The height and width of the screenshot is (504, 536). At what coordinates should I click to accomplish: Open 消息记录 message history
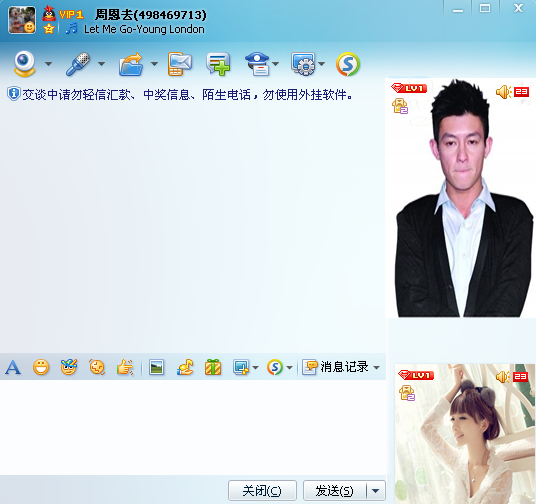pyautogui.click(x=336, y=367)
